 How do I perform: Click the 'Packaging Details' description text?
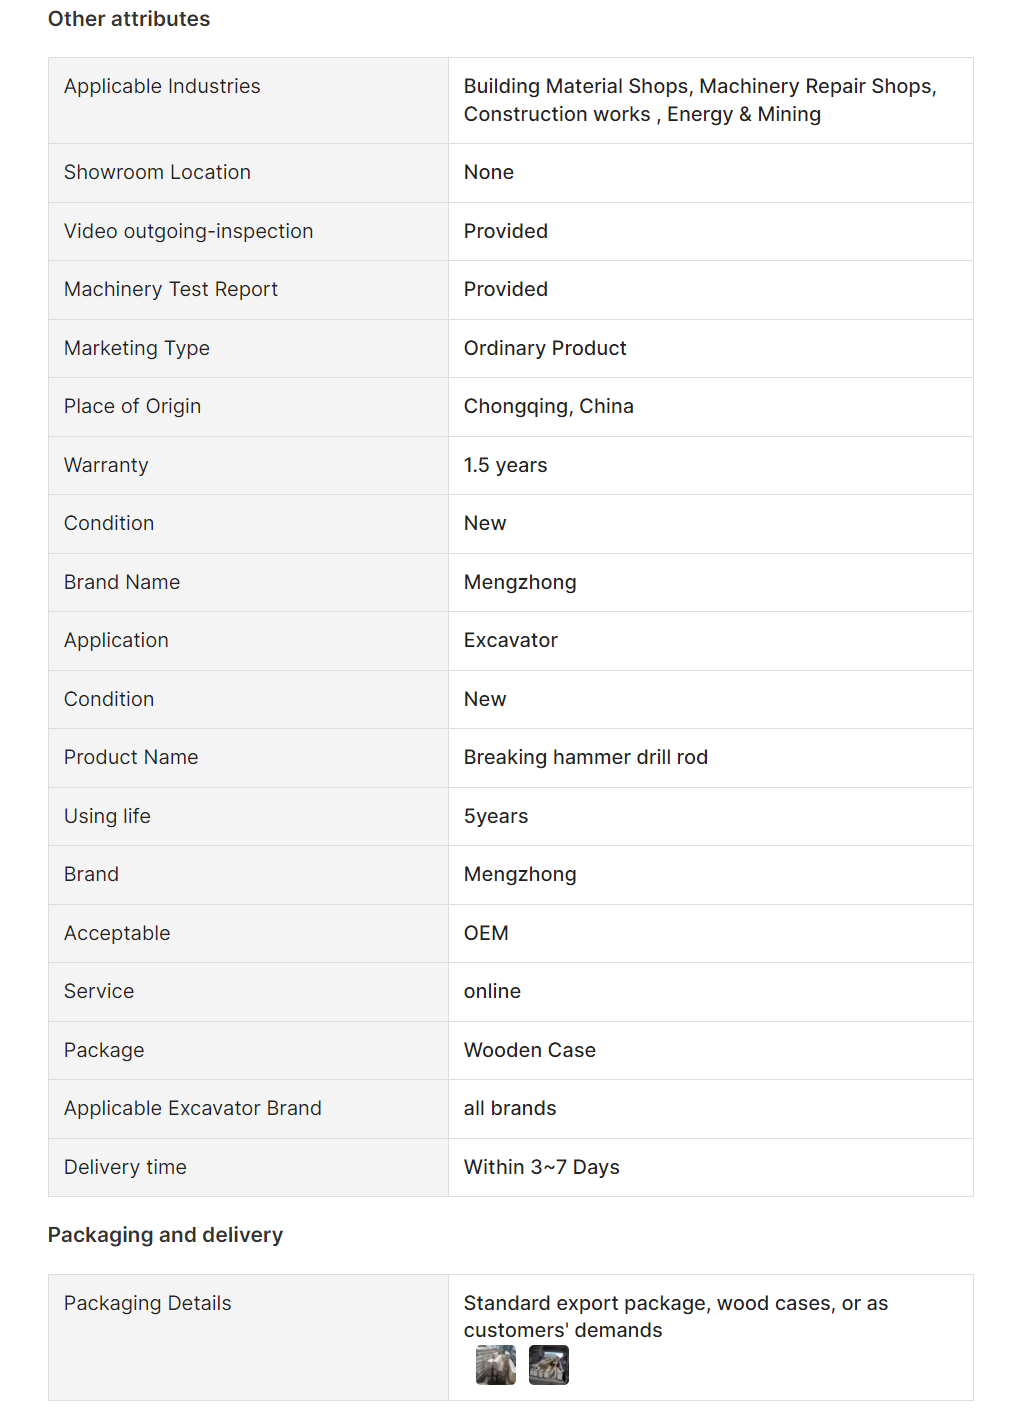(675, 1316)
